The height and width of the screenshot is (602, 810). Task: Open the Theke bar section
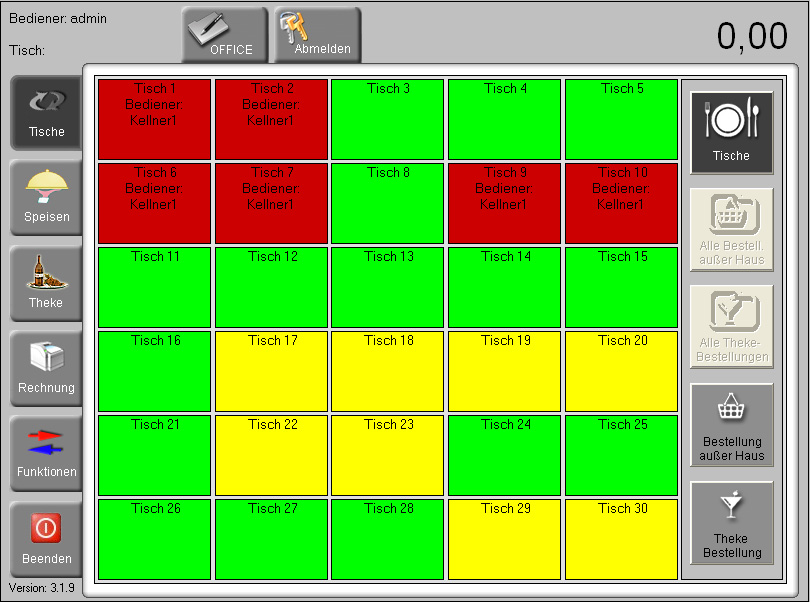(46, 283)
